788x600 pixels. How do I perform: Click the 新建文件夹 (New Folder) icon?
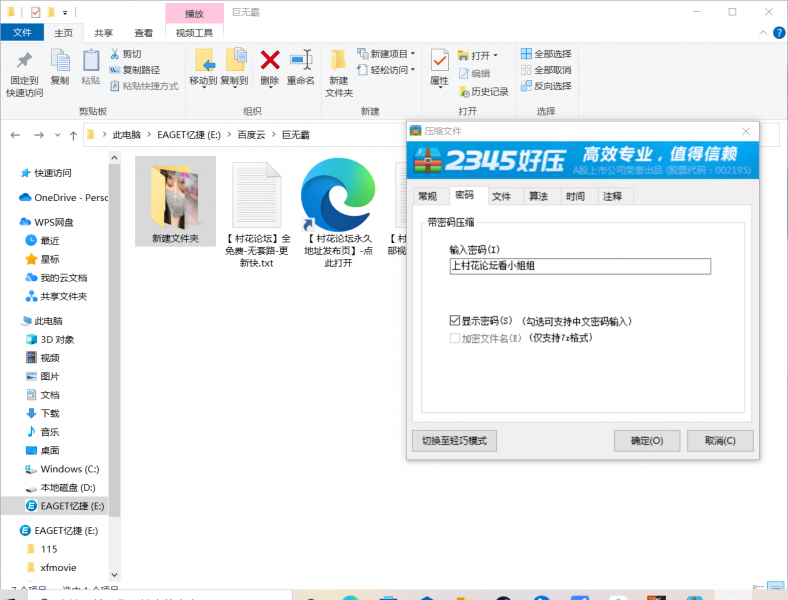[x=339, y=60]
